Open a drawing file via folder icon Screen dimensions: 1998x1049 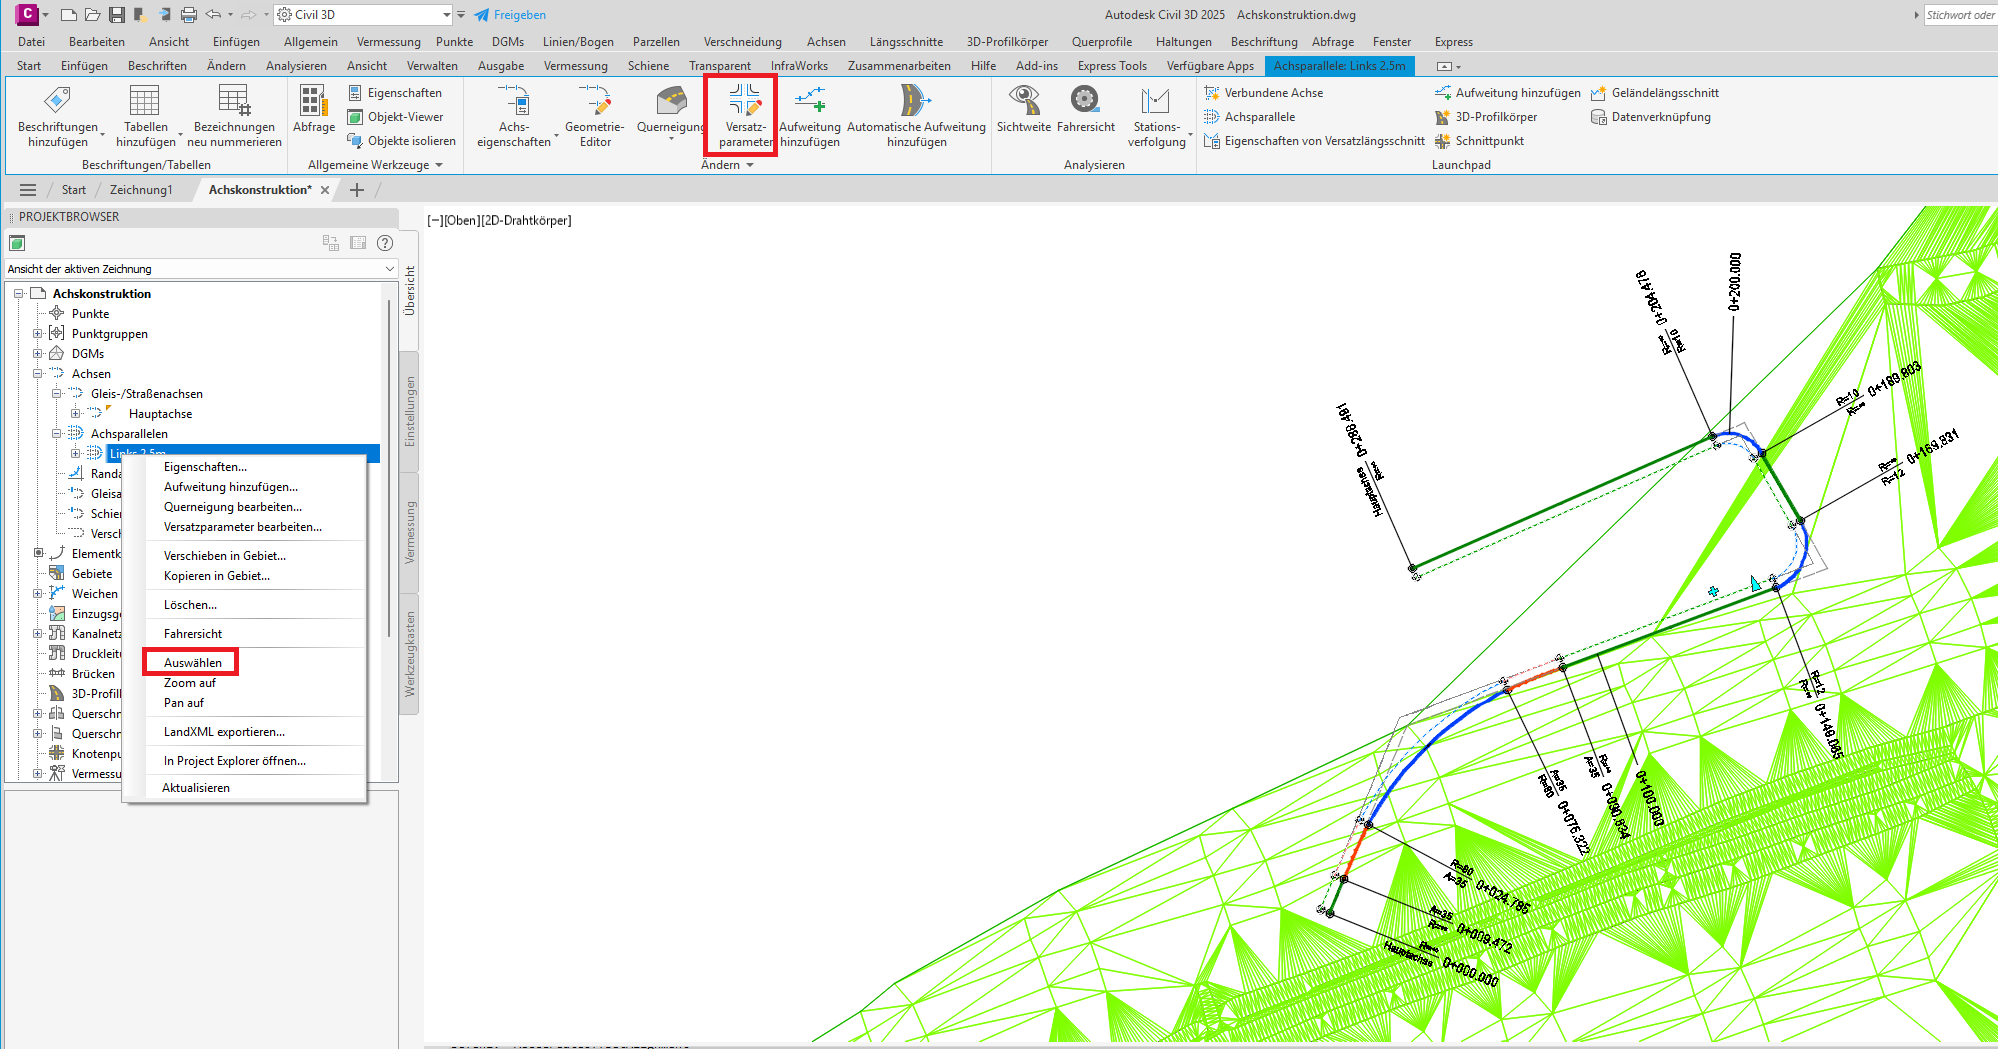[92, 15]
